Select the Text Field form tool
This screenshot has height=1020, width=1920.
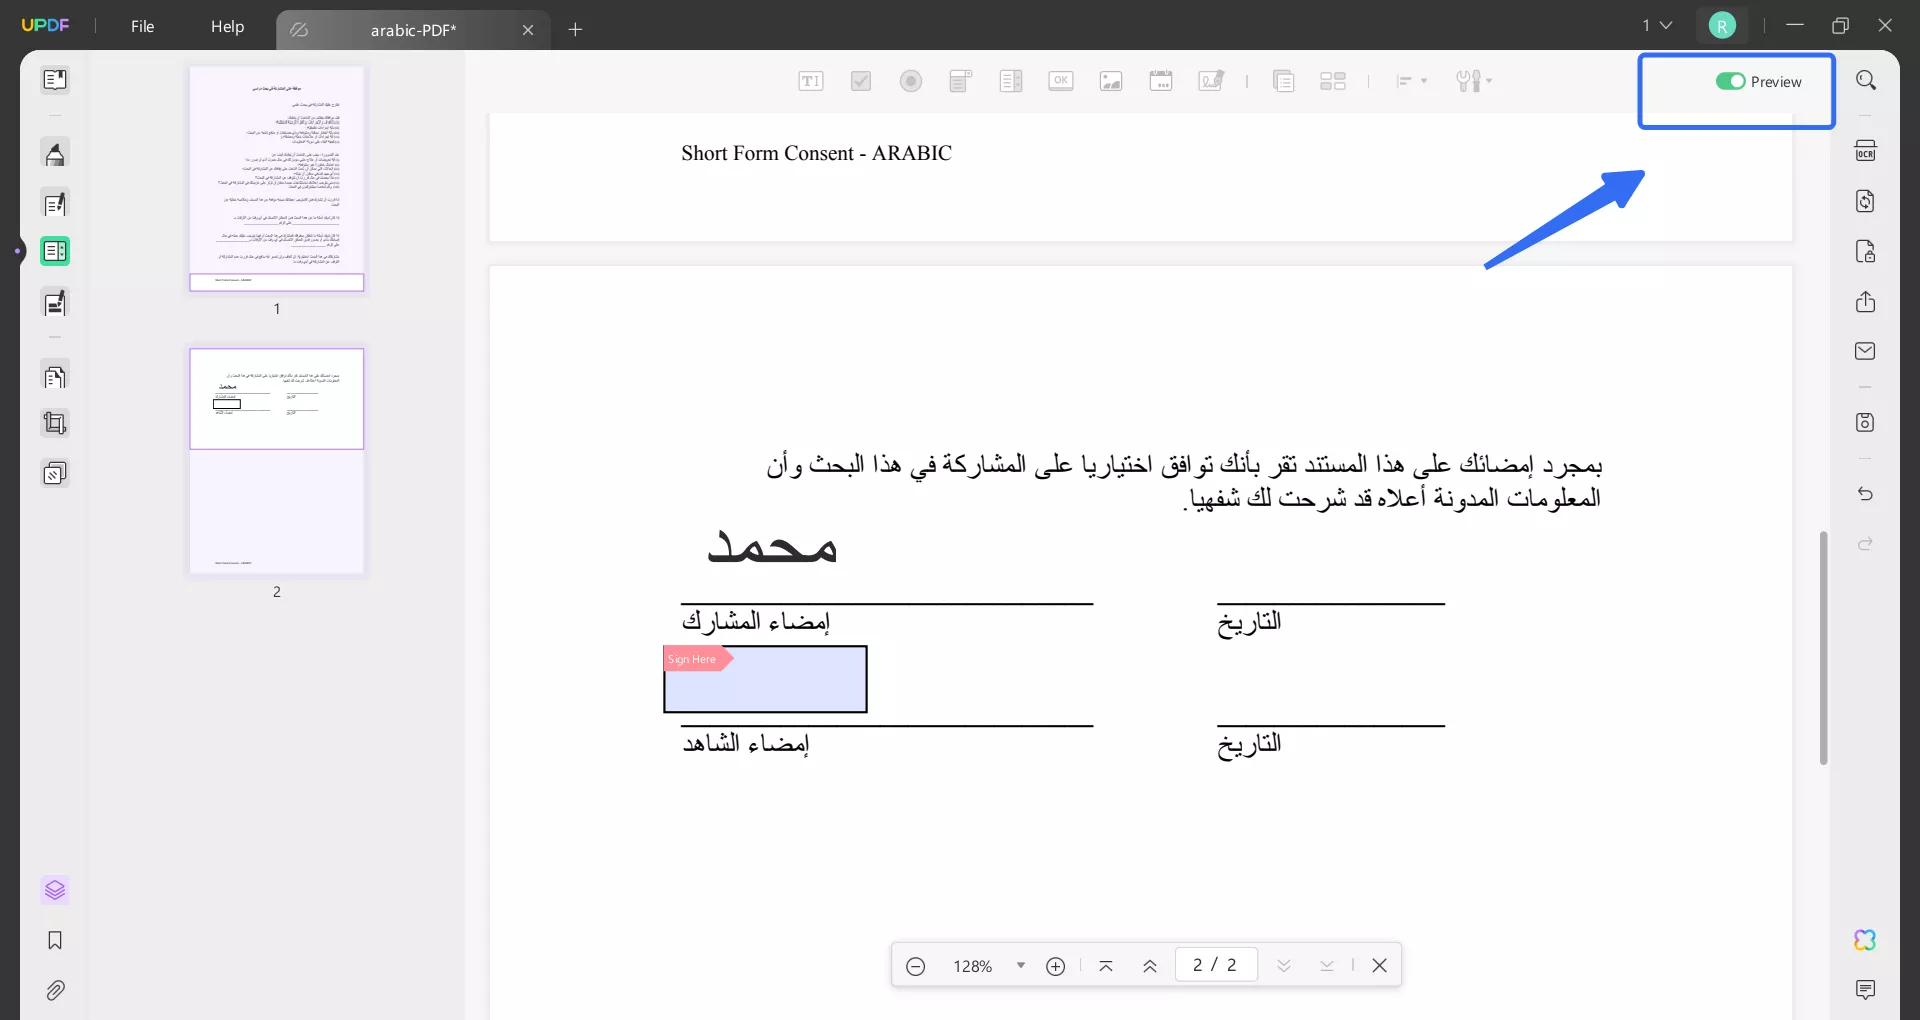(x=811, y=81)
